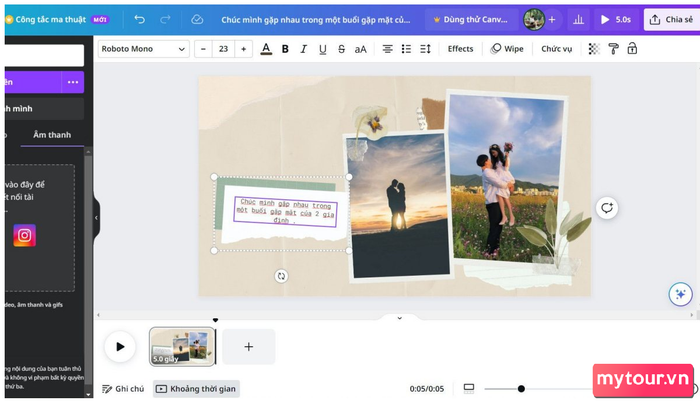Click the sidebar scrollbar down arrow
The height and width of the screenshot is (405, 700).
tap(88, 394)
